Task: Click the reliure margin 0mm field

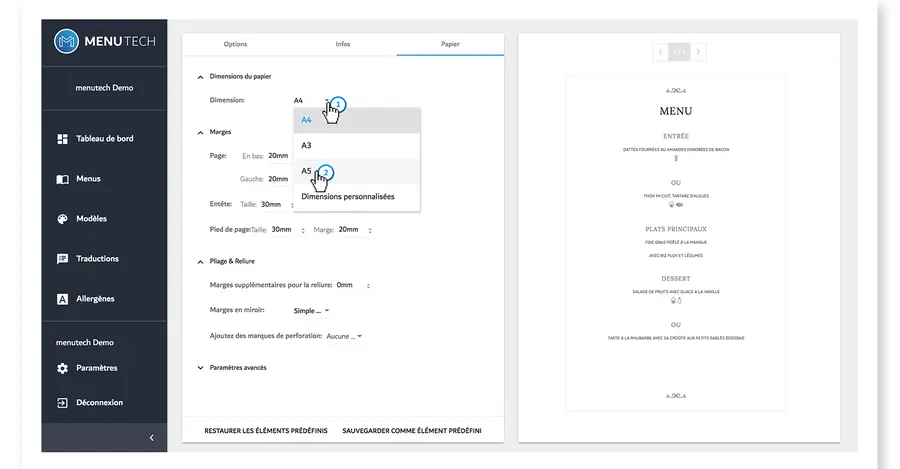Action: click(x=351, y=285)
